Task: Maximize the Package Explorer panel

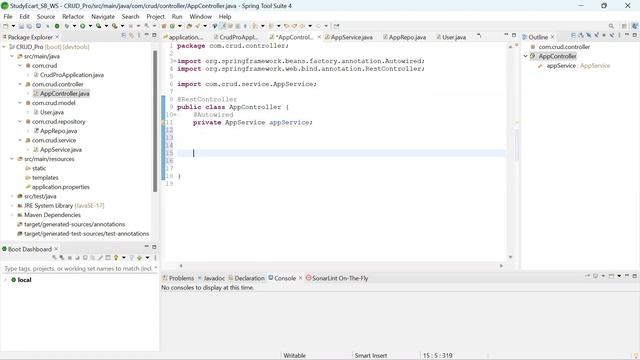Action: (x=154, y=36)
